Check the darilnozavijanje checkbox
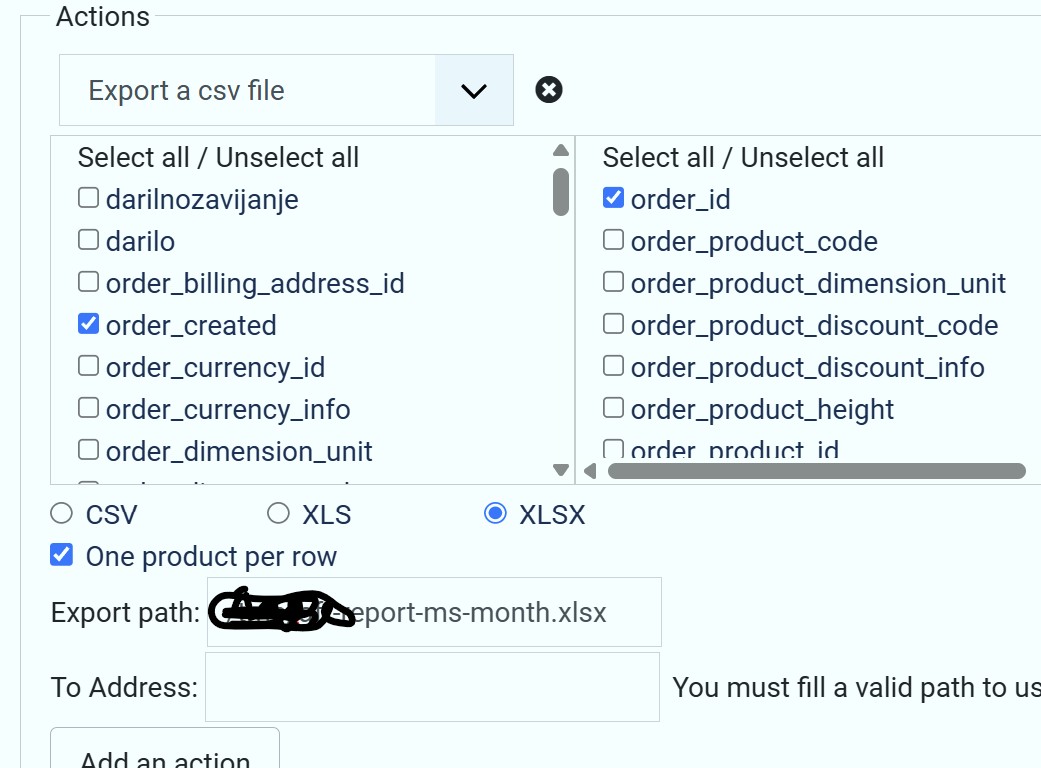Image resolution: width=1041 pixels, height=768 pixels. (x=88, y=198)
